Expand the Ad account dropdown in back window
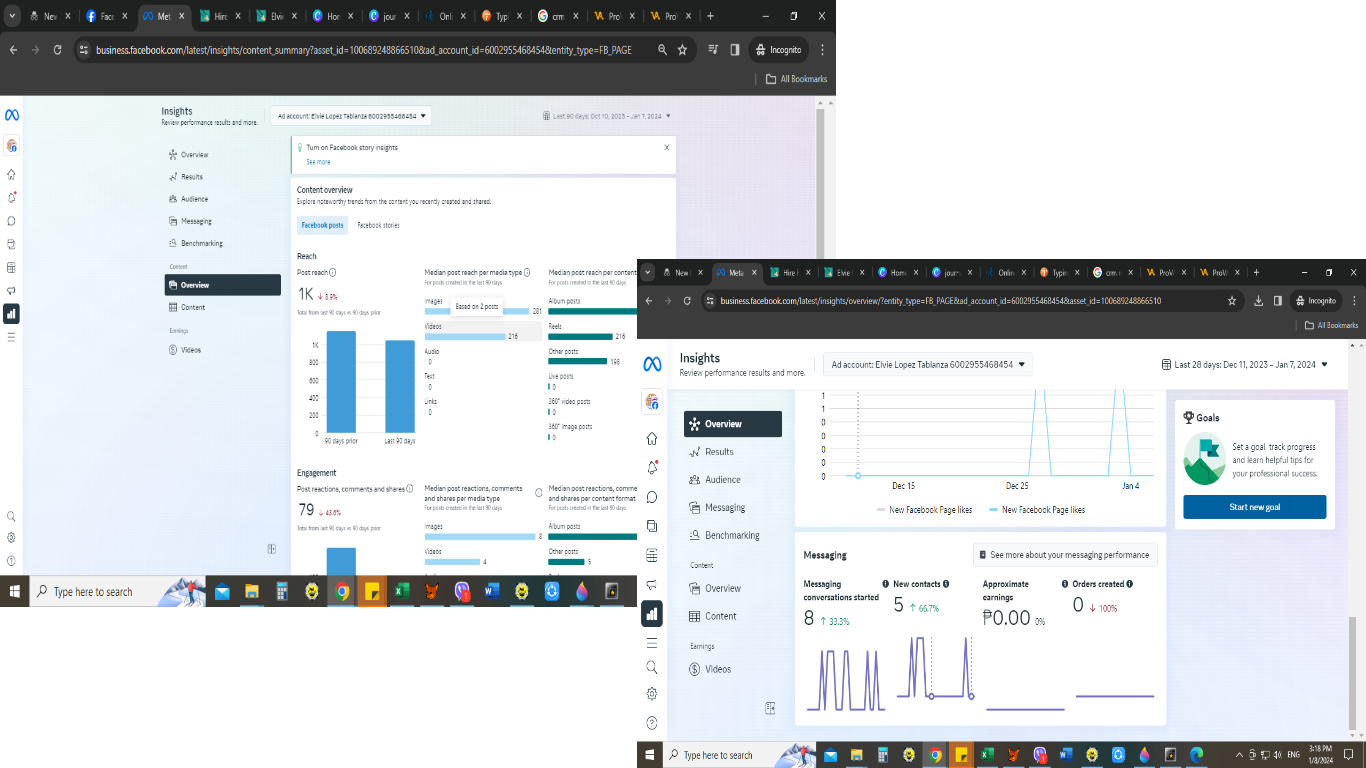The width and height of the screenshot is (1366, 768). pos(351,116)
